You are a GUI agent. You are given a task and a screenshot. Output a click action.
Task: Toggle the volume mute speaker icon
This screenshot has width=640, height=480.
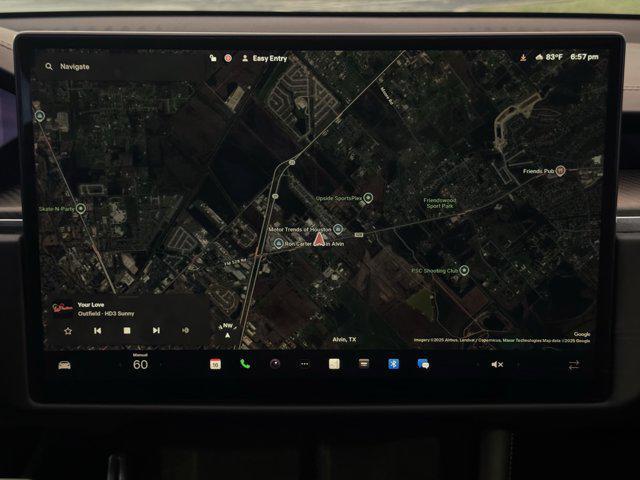coord(497,365)
